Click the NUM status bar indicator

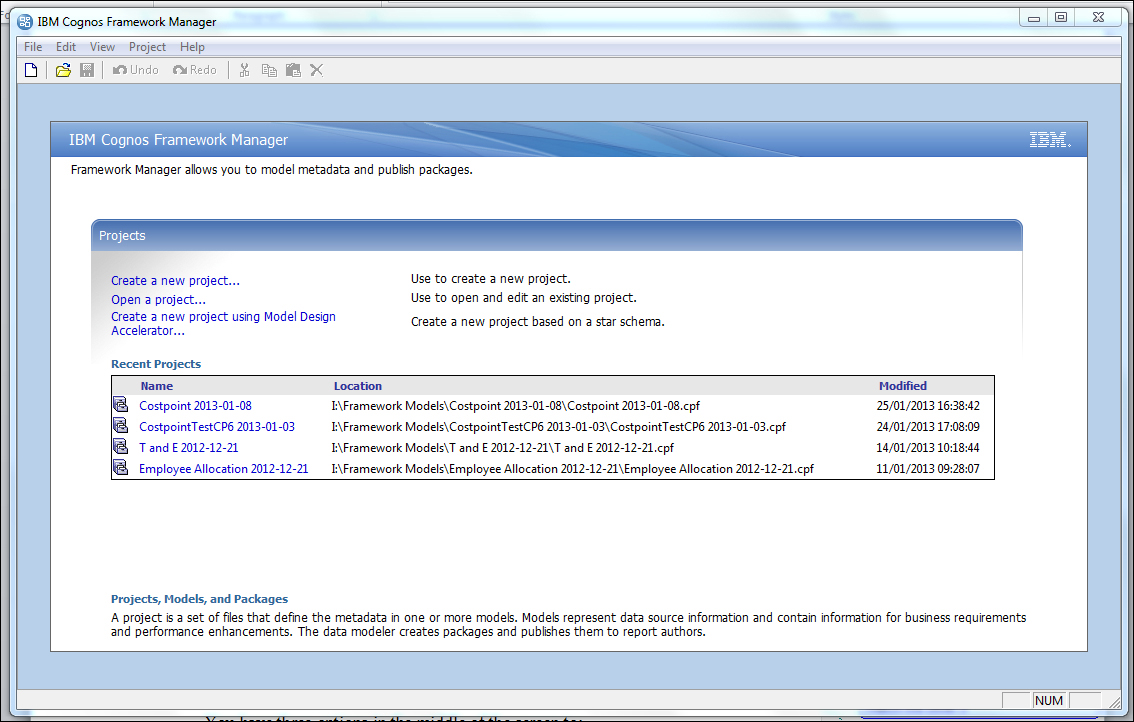pos(1049,700)
